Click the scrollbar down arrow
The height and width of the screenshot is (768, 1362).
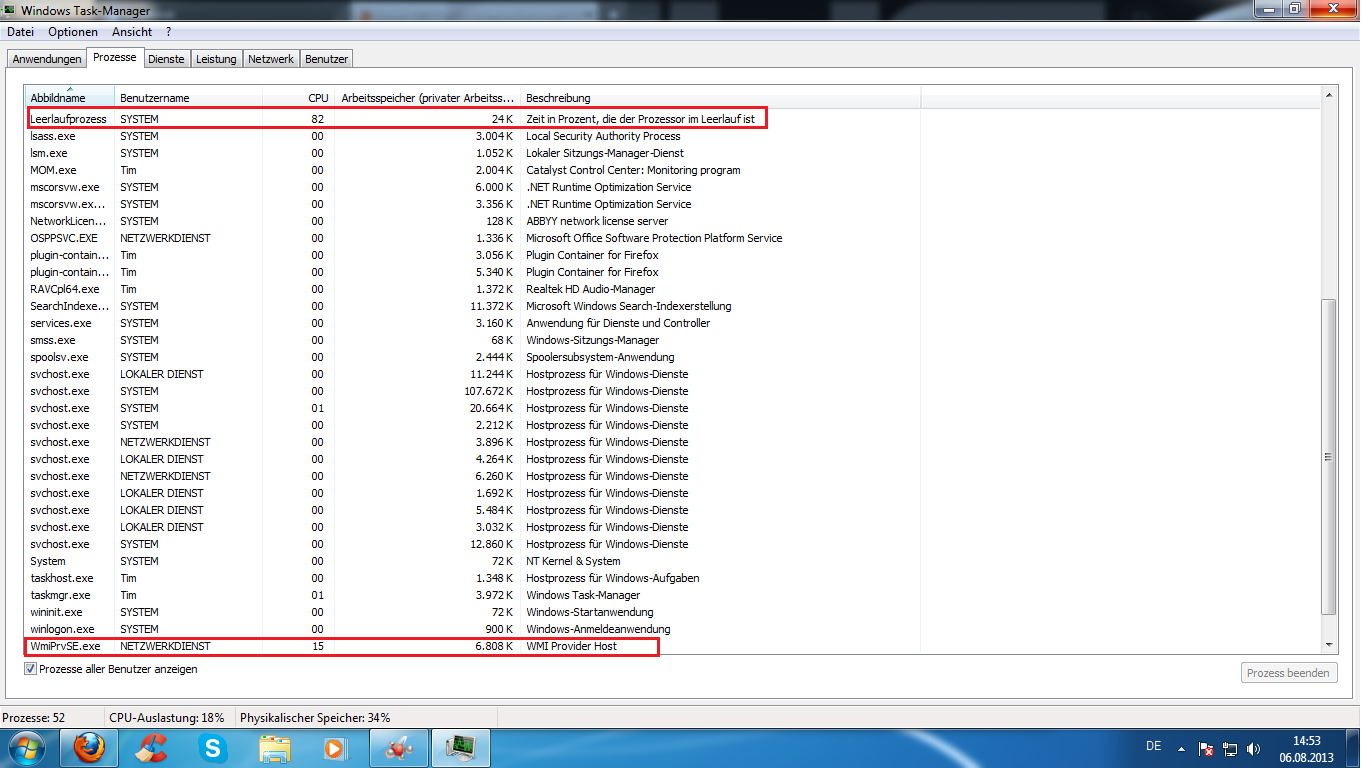[x=1329, y=645]
